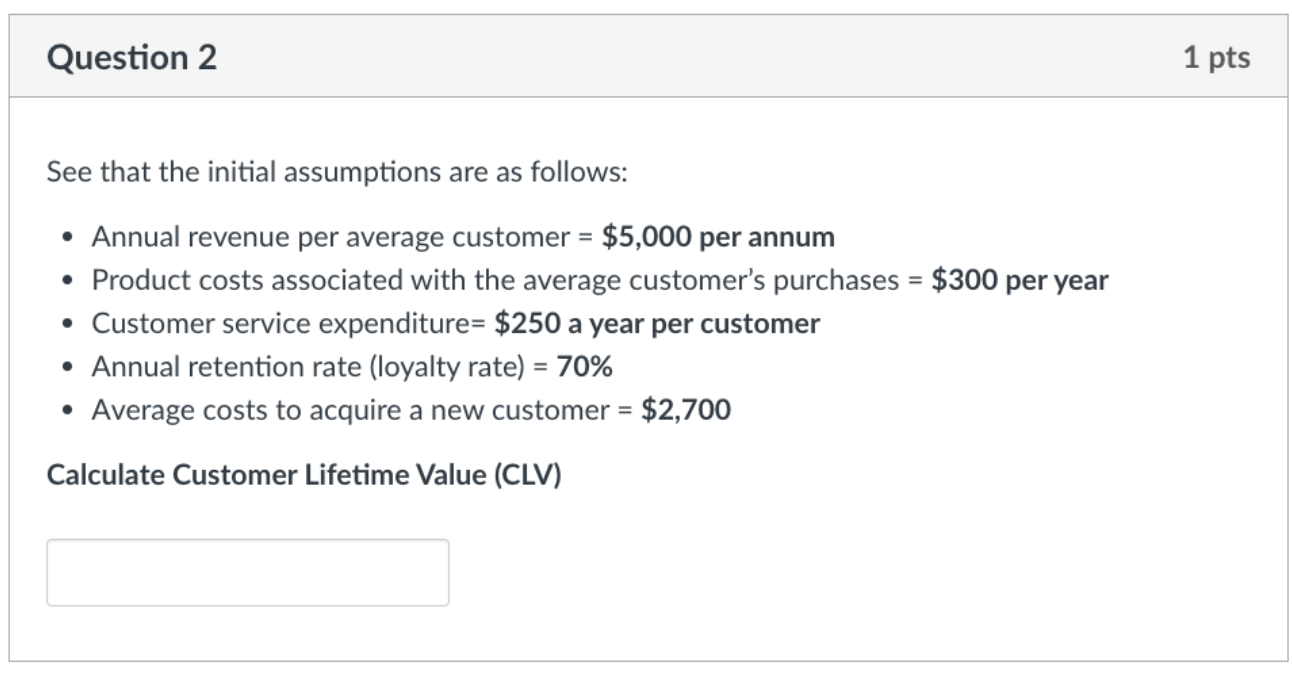Select the bold "$2,700" acquisition cost

coord(686,410)
